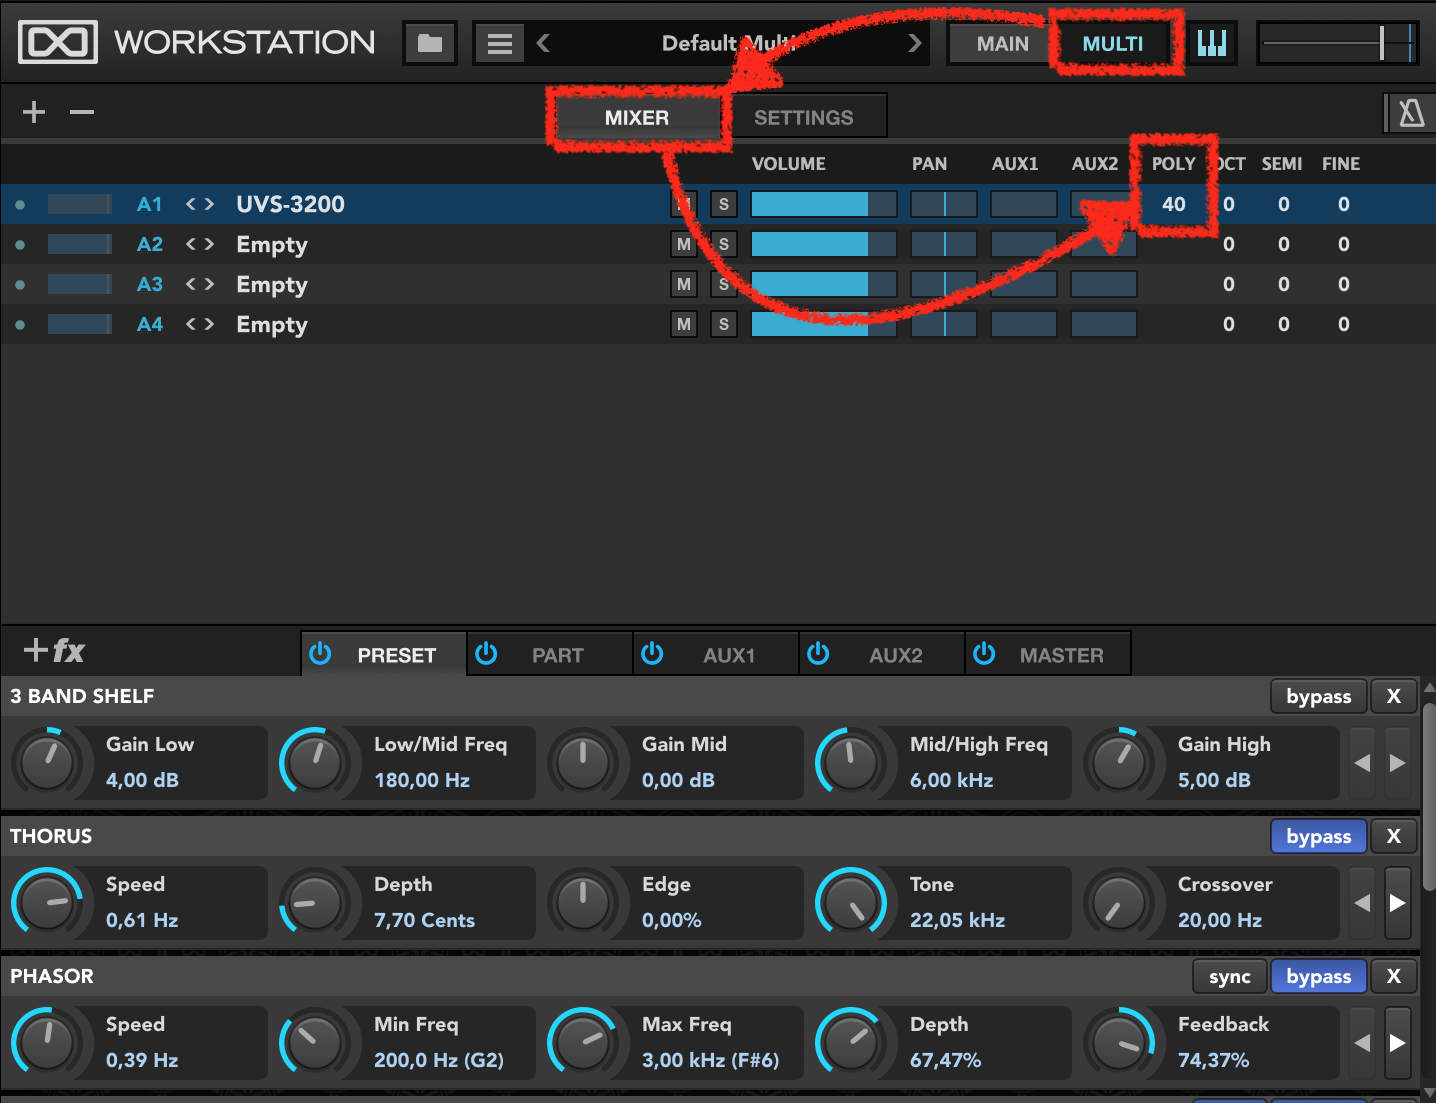This screenshot has height=1103, width=1436.
Task: Adjust the master volume slider top right
Action: [1381, 42]
